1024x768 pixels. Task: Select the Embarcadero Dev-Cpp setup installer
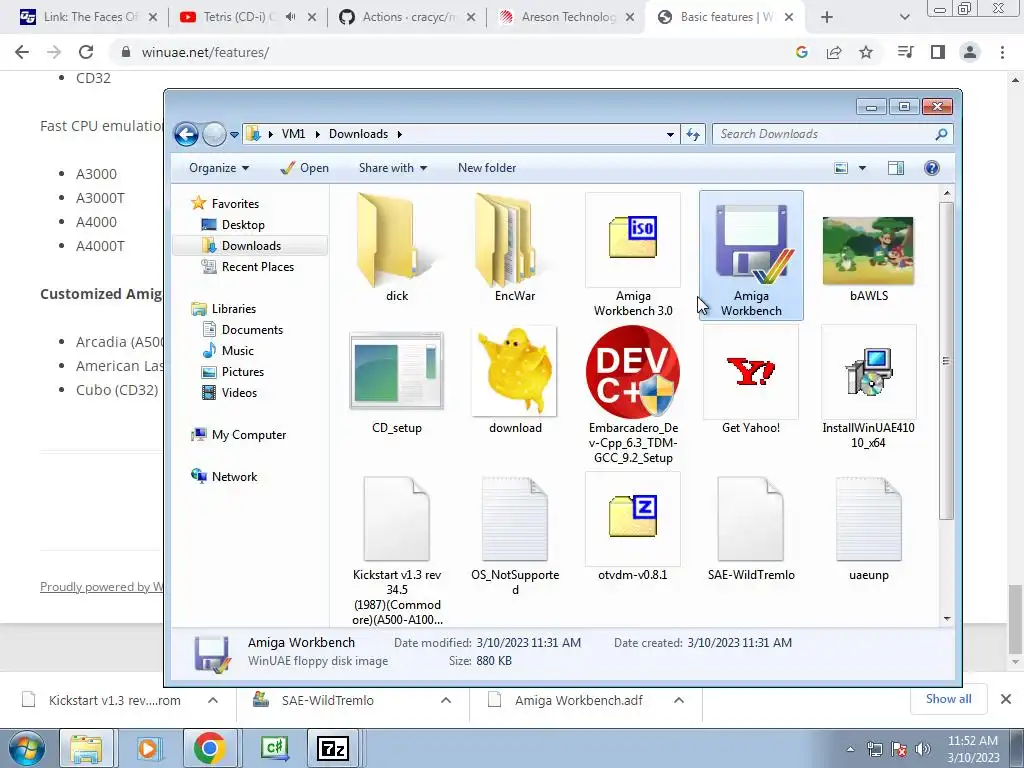click(x=633, y=395)
